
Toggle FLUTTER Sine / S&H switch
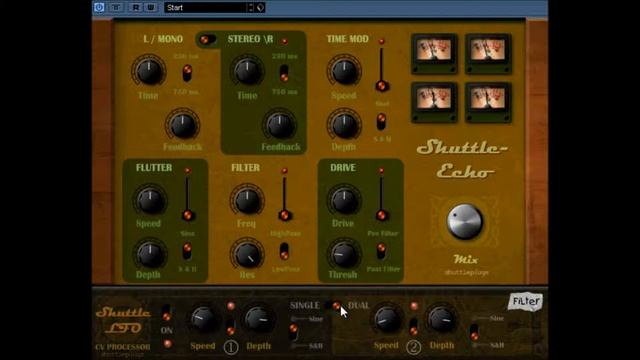click(x=187, y=251)
